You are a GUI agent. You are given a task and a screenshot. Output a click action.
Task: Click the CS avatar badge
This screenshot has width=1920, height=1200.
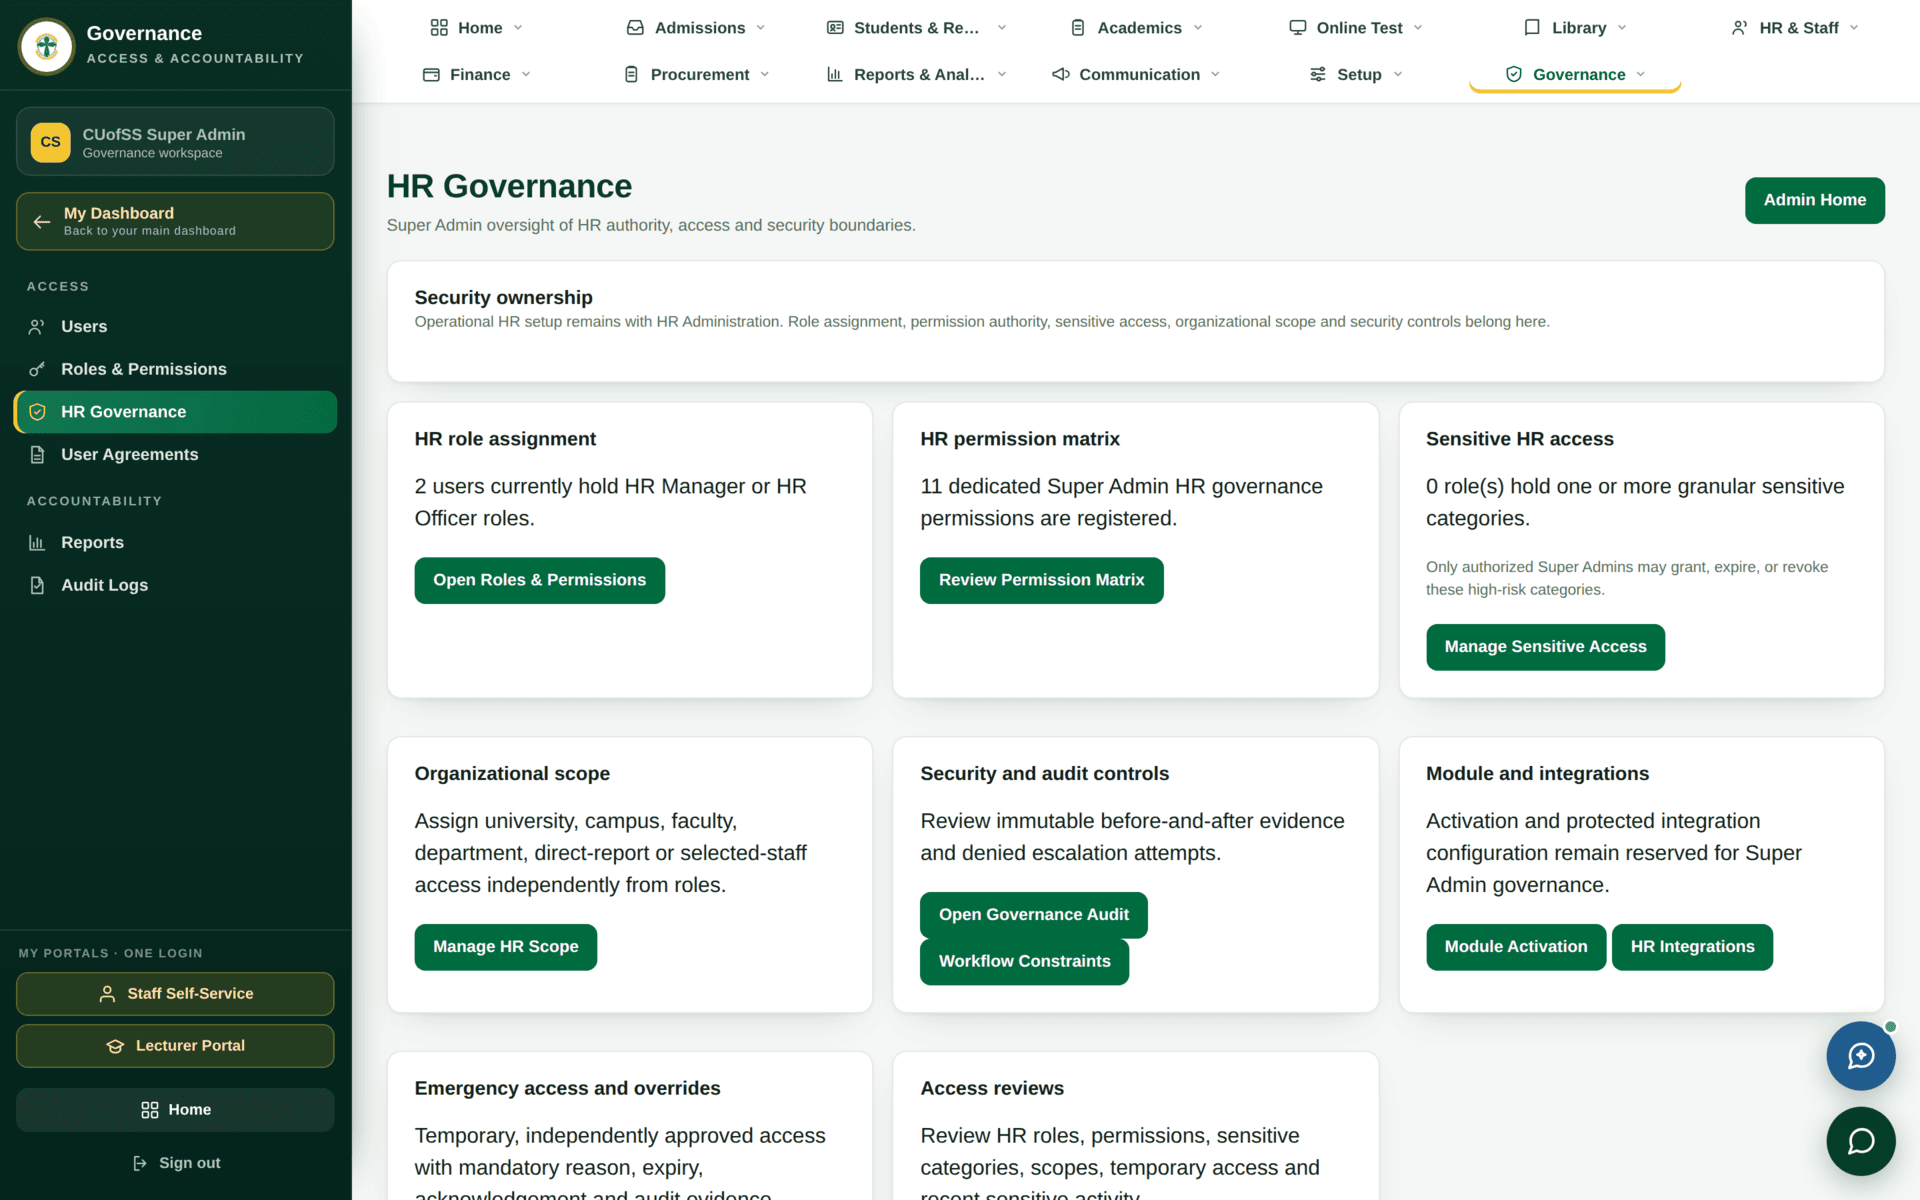50,142
